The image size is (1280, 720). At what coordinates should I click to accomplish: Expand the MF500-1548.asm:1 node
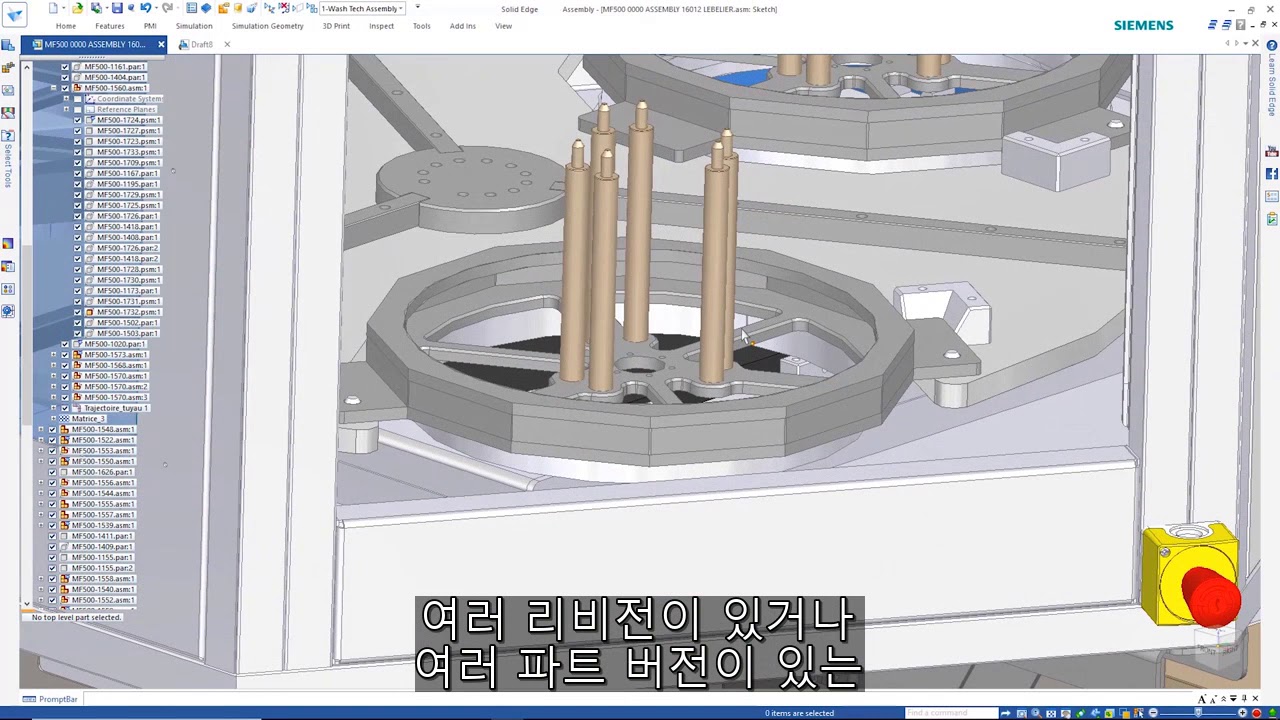[41, 429]
